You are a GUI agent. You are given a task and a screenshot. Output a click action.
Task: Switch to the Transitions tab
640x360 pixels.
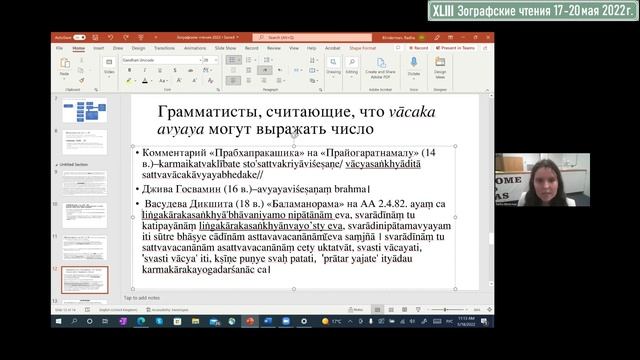point(164,48)
